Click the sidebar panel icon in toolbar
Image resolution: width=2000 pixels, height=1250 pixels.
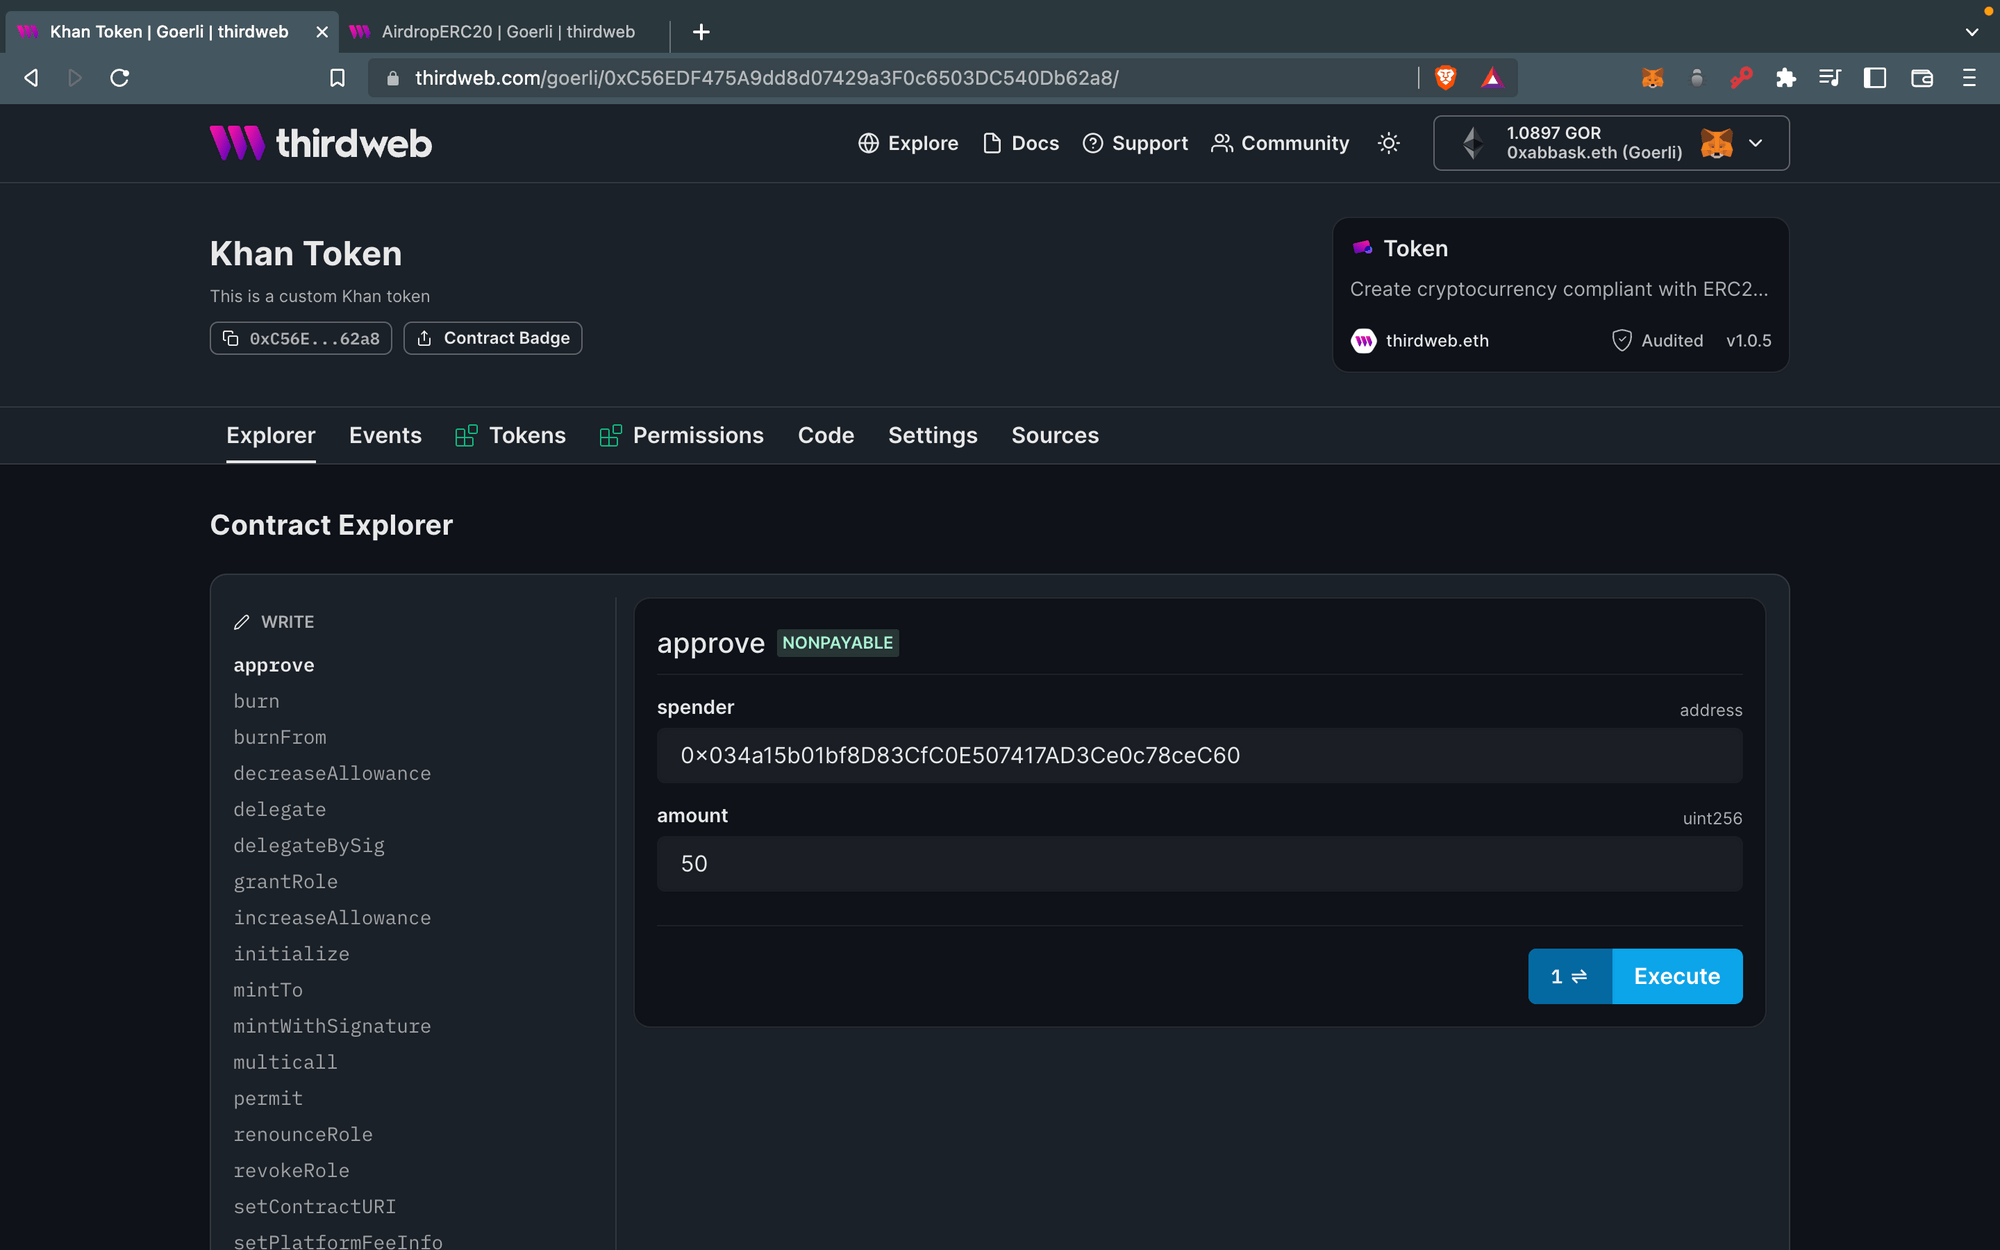(x=1874, y=77)
